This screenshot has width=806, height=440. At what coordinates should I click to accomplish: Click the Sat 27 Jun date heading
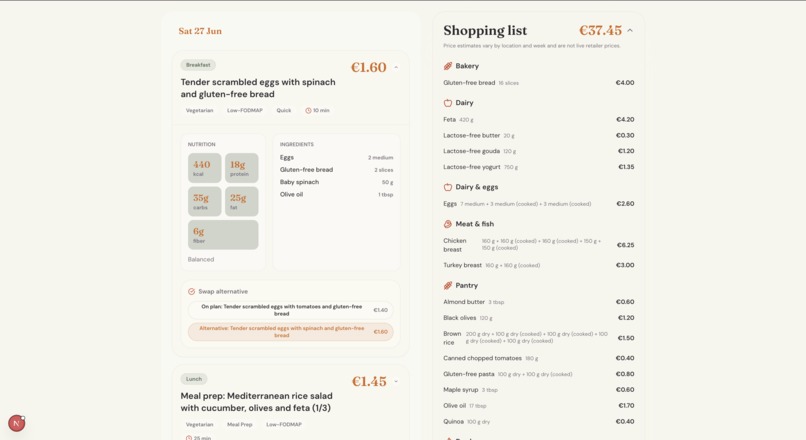pos(200,31)
